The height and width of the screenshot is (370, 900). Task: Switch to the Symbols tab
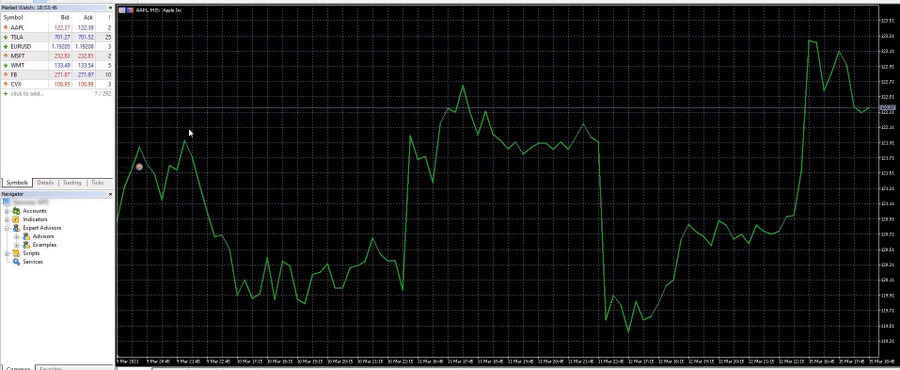pos(17,182)
